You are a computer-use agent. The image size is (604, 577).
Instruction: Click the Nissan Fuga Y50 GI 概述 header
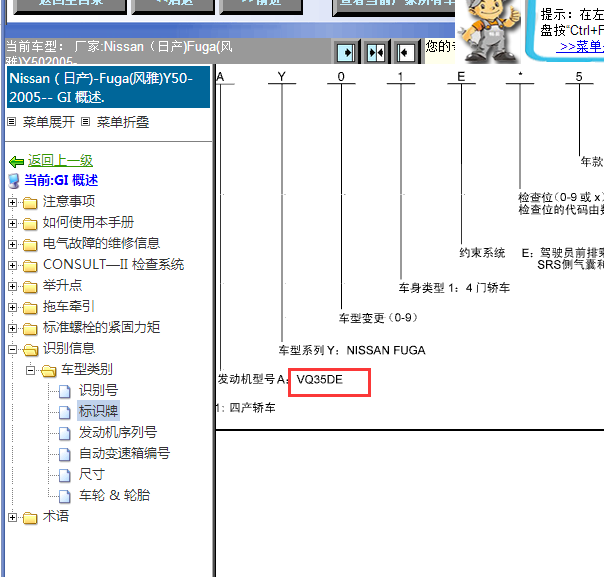tap(108, 87)
